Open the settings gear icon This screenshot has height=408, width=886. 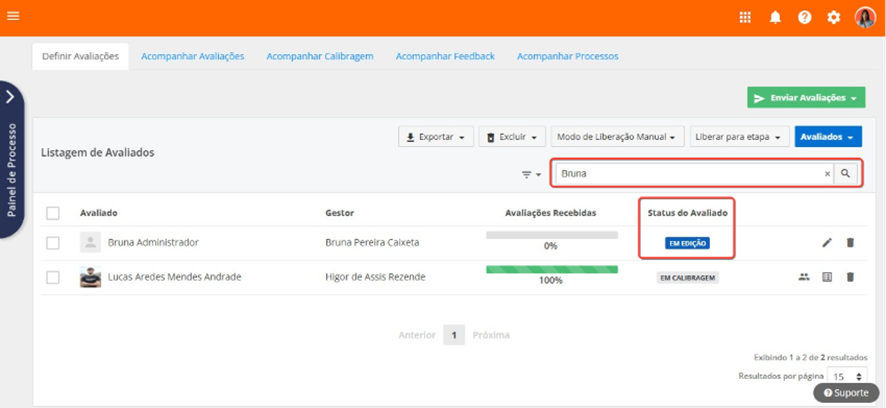point(834,17)
